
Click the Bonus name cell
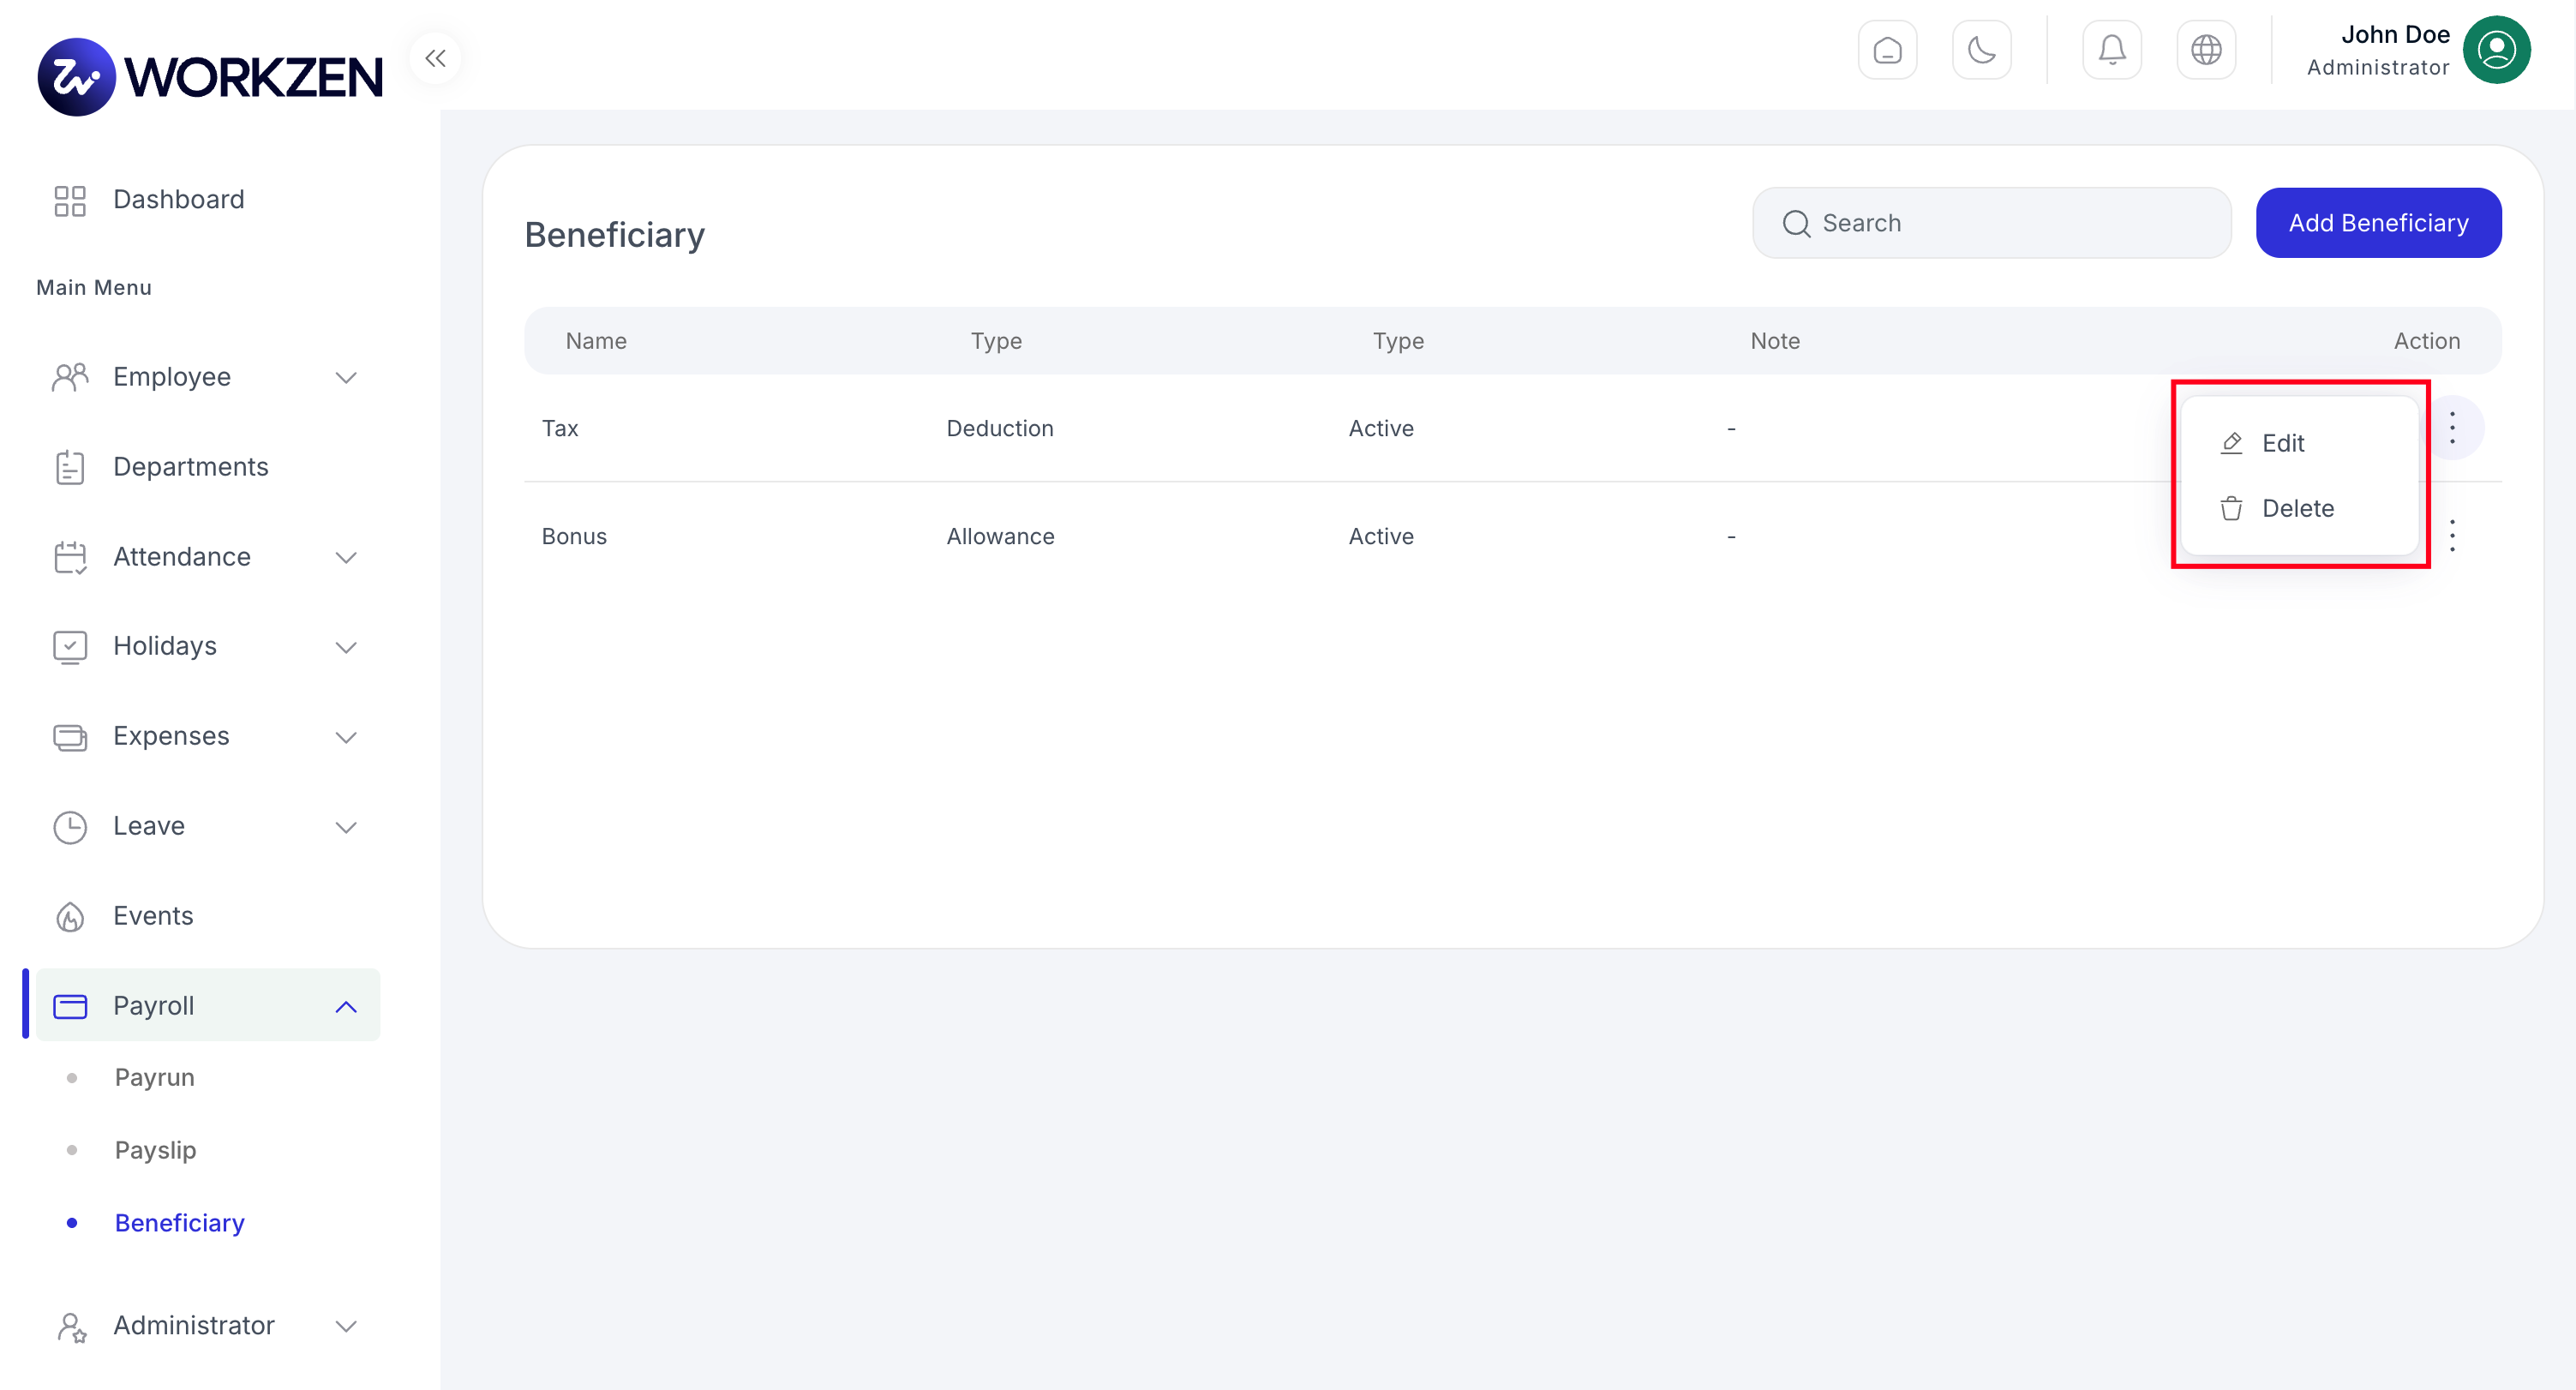click(574, 536)
